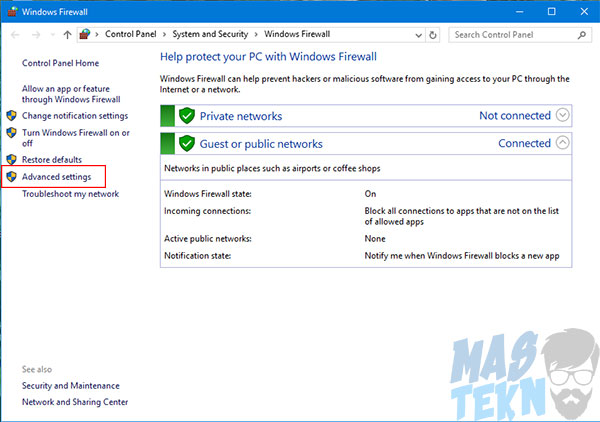Open Change notification settings
This screenshot has width=600, height=422.
coord(75,116)
